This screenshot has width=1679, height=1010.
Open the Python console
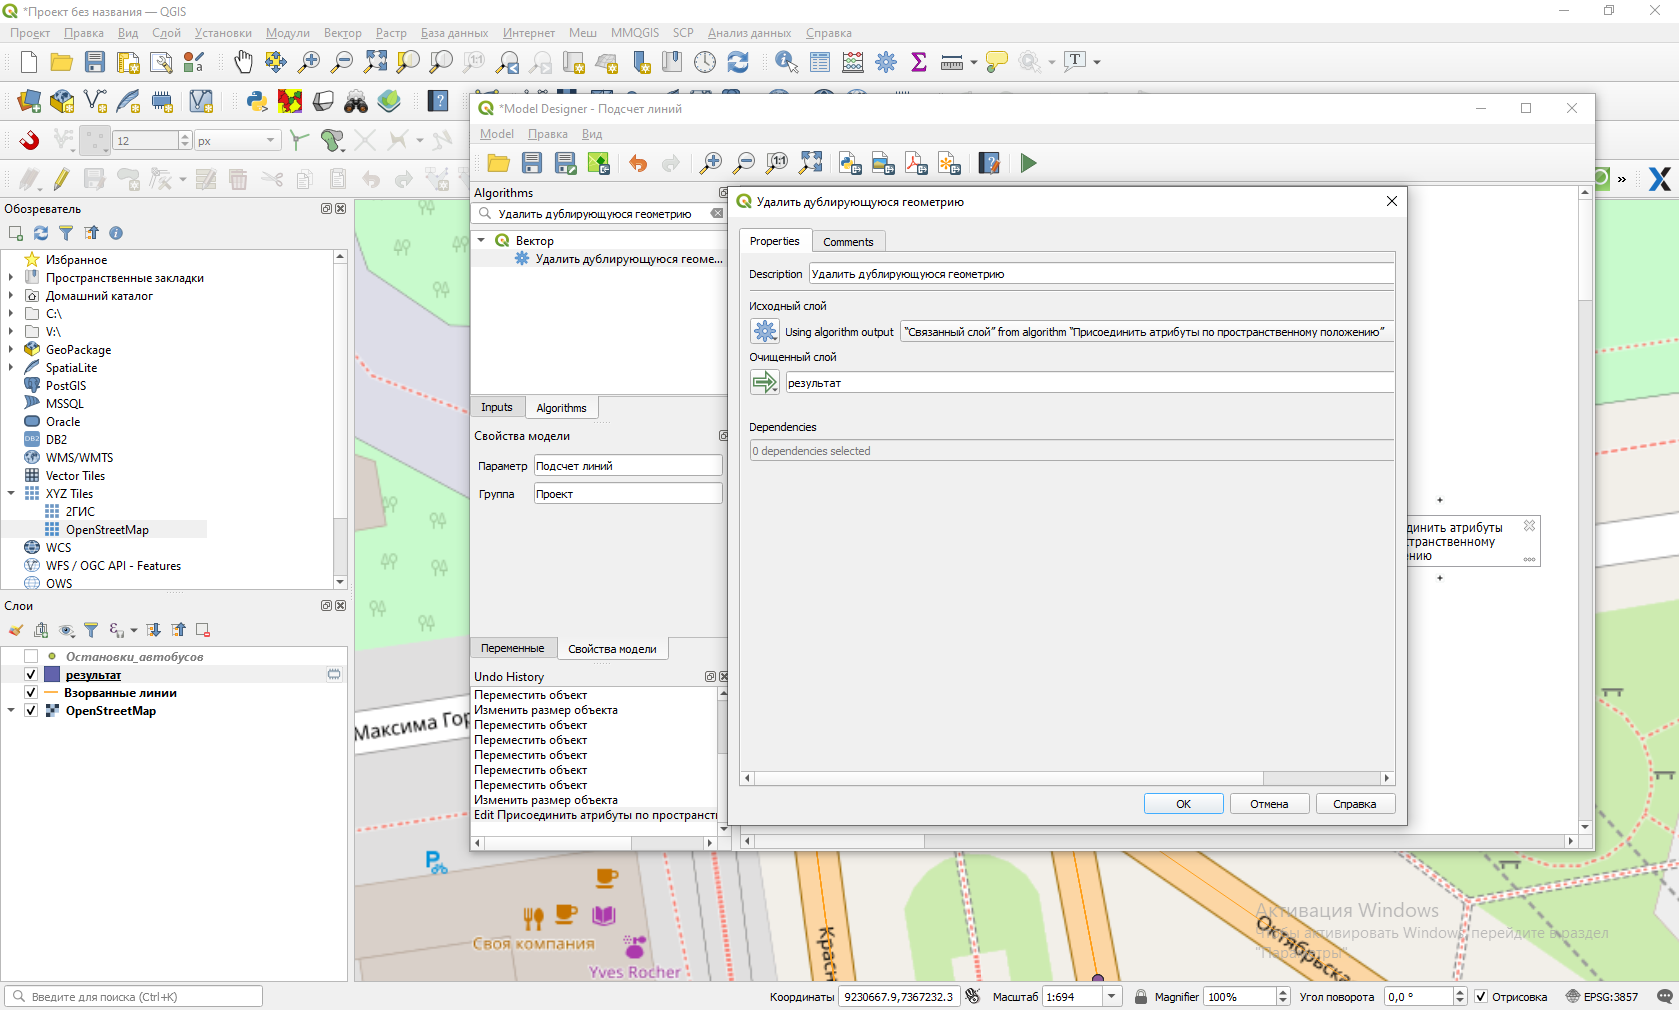click(x=257, y=101)
